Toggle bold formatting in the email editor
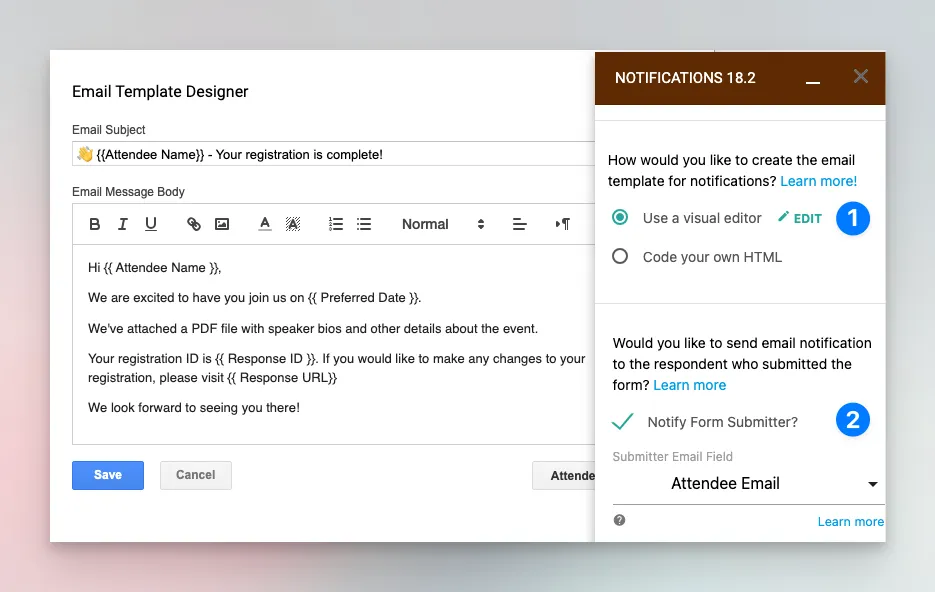Viewport: 935px width, 592px height. (x=94, y=223)
